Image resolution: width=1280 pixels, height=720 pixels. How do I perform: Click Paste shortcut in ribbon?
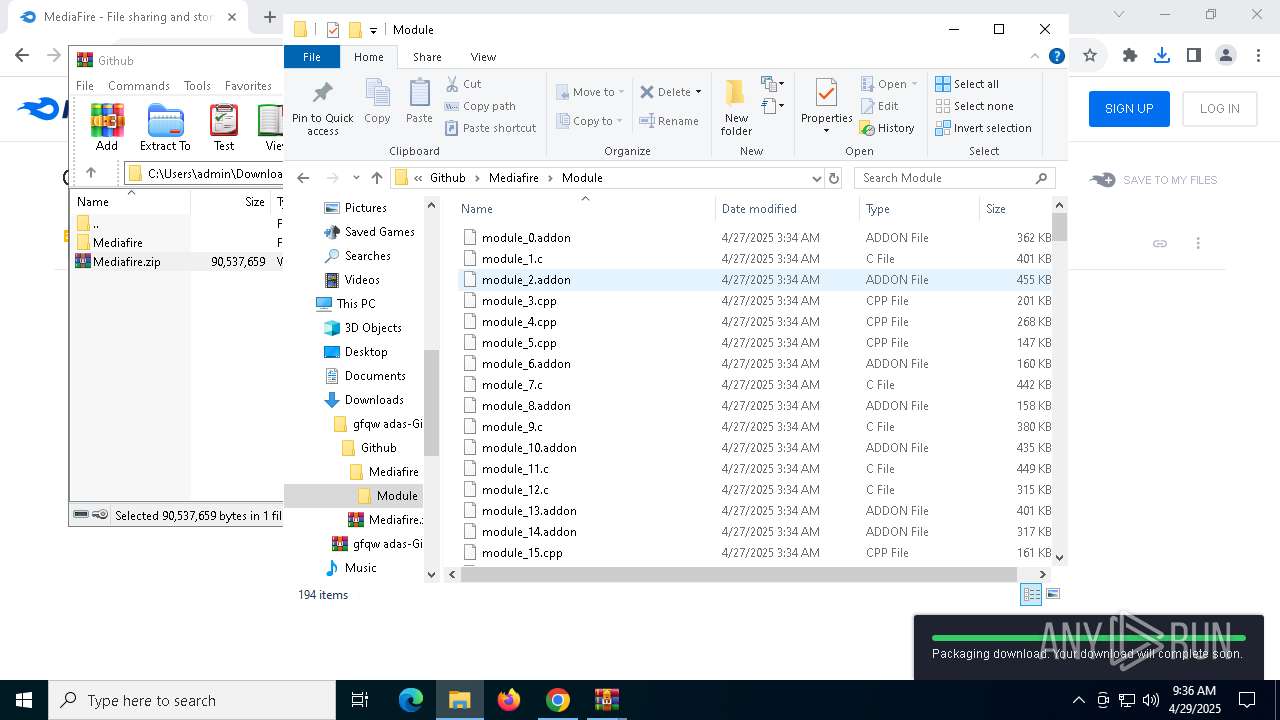point(490,128)
